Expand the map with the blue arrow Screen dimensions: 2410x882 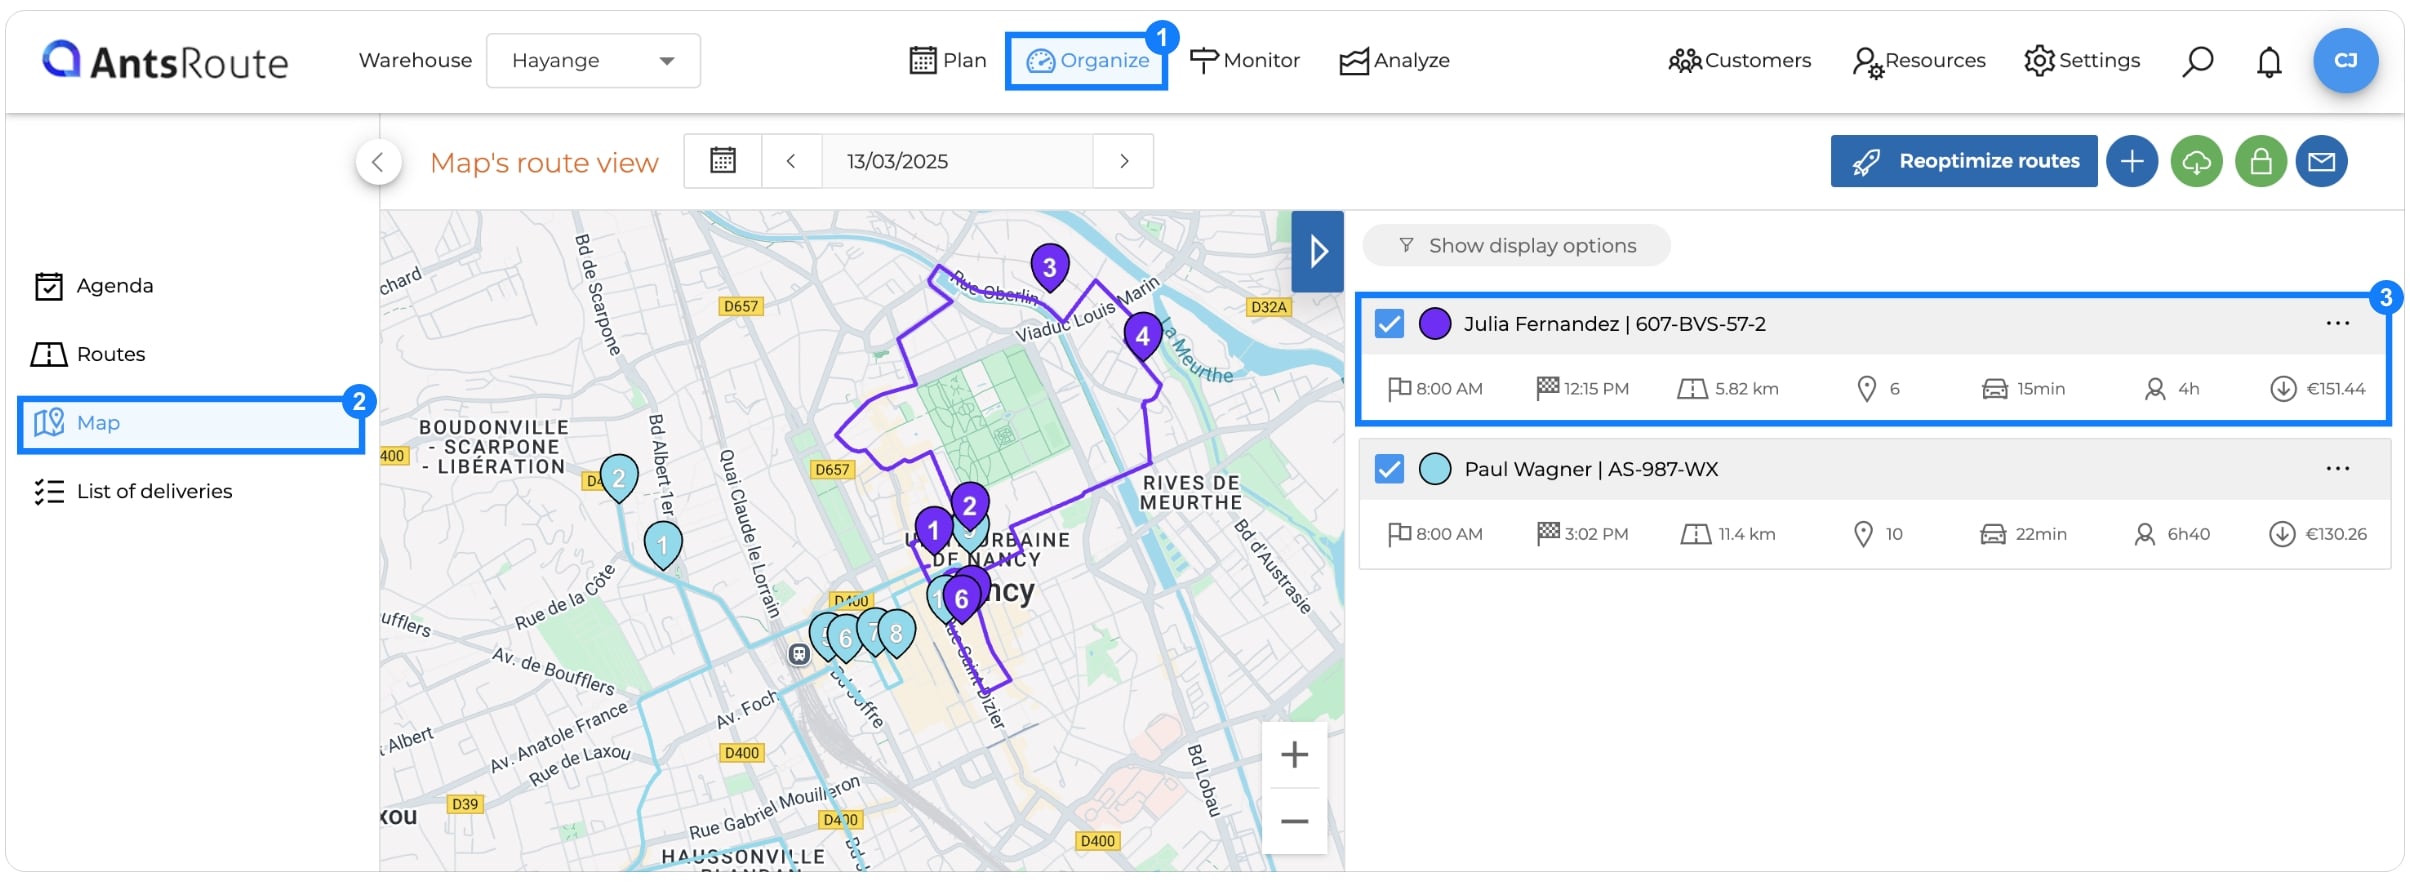pyautogui.click(x=1317, y=251)
